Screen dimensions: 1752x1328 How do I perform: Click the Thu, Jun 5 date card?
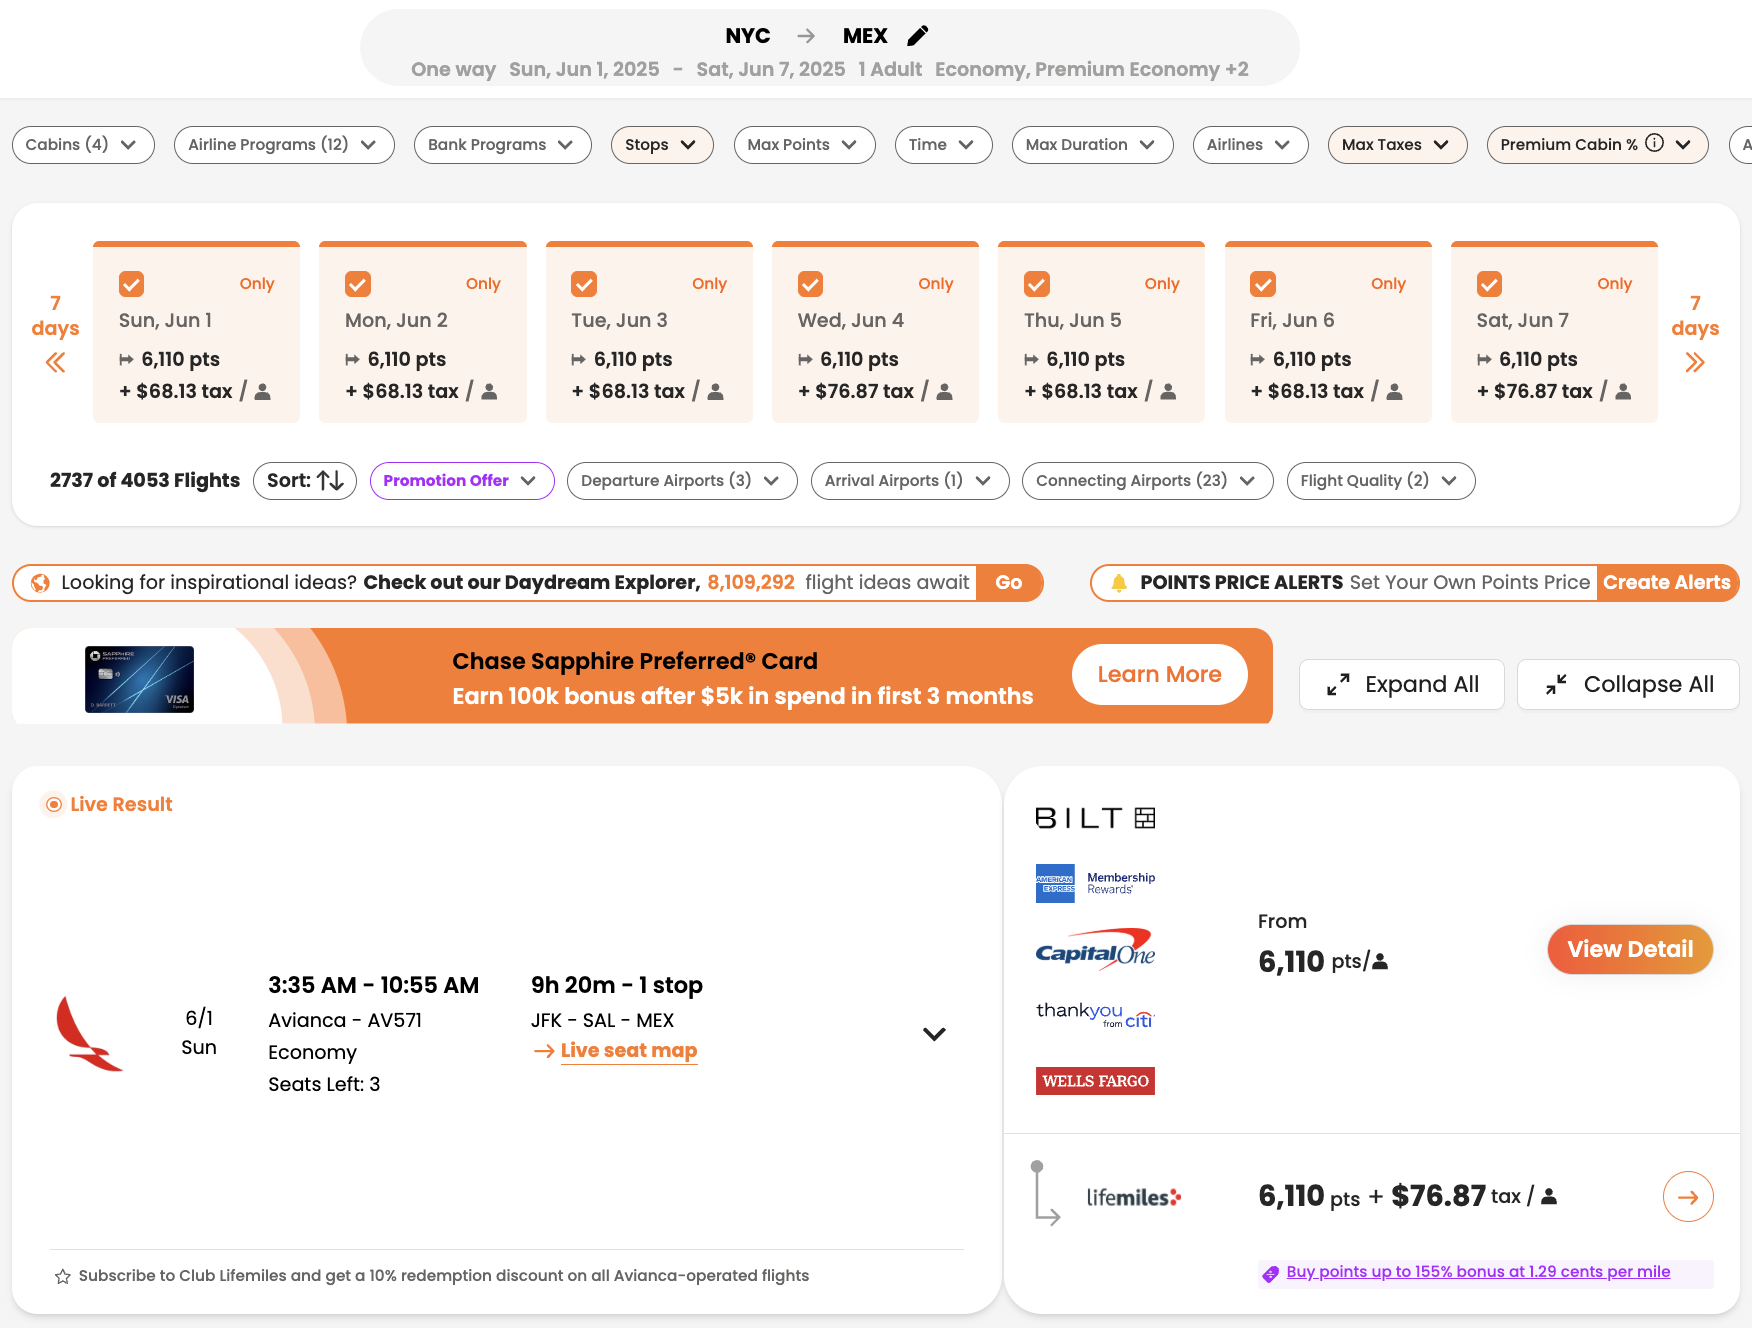[1101, 332]
